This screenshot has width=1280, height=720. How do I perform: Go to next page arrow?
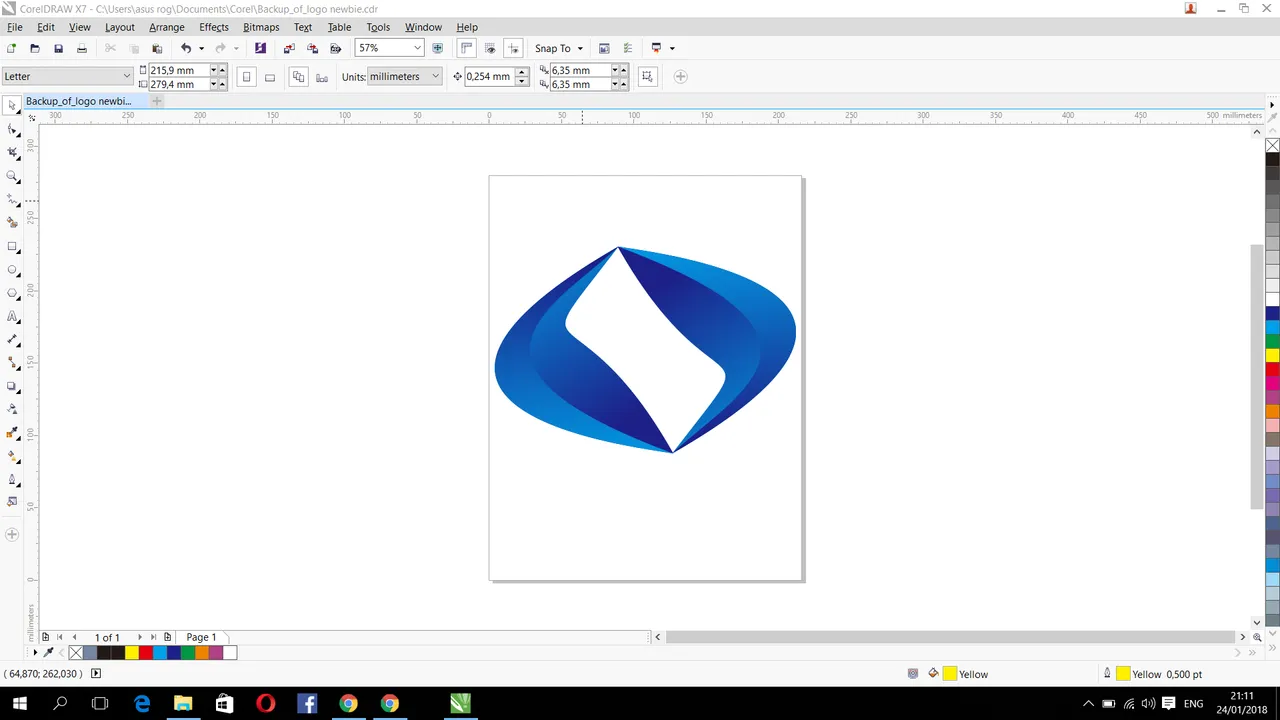tap(140, 637)
